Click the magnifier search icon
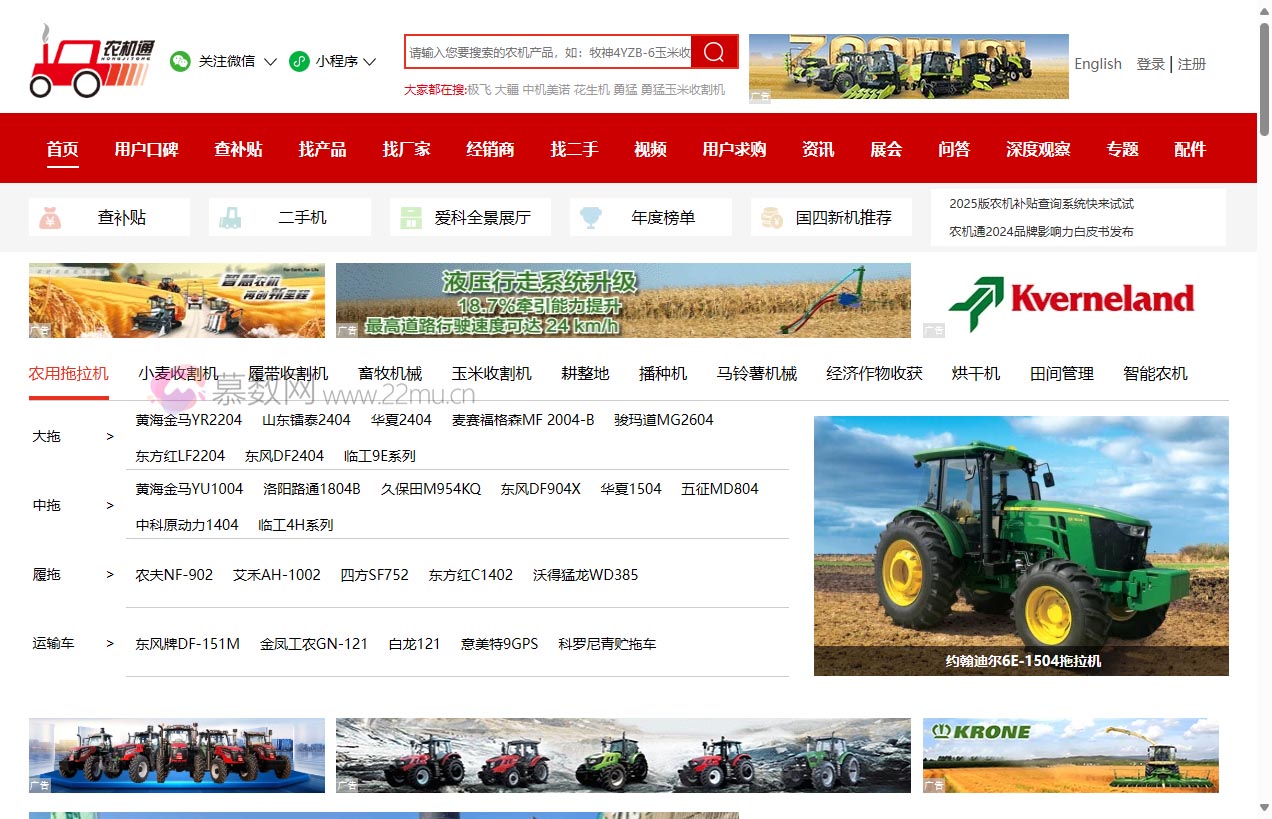 (713, 51)
